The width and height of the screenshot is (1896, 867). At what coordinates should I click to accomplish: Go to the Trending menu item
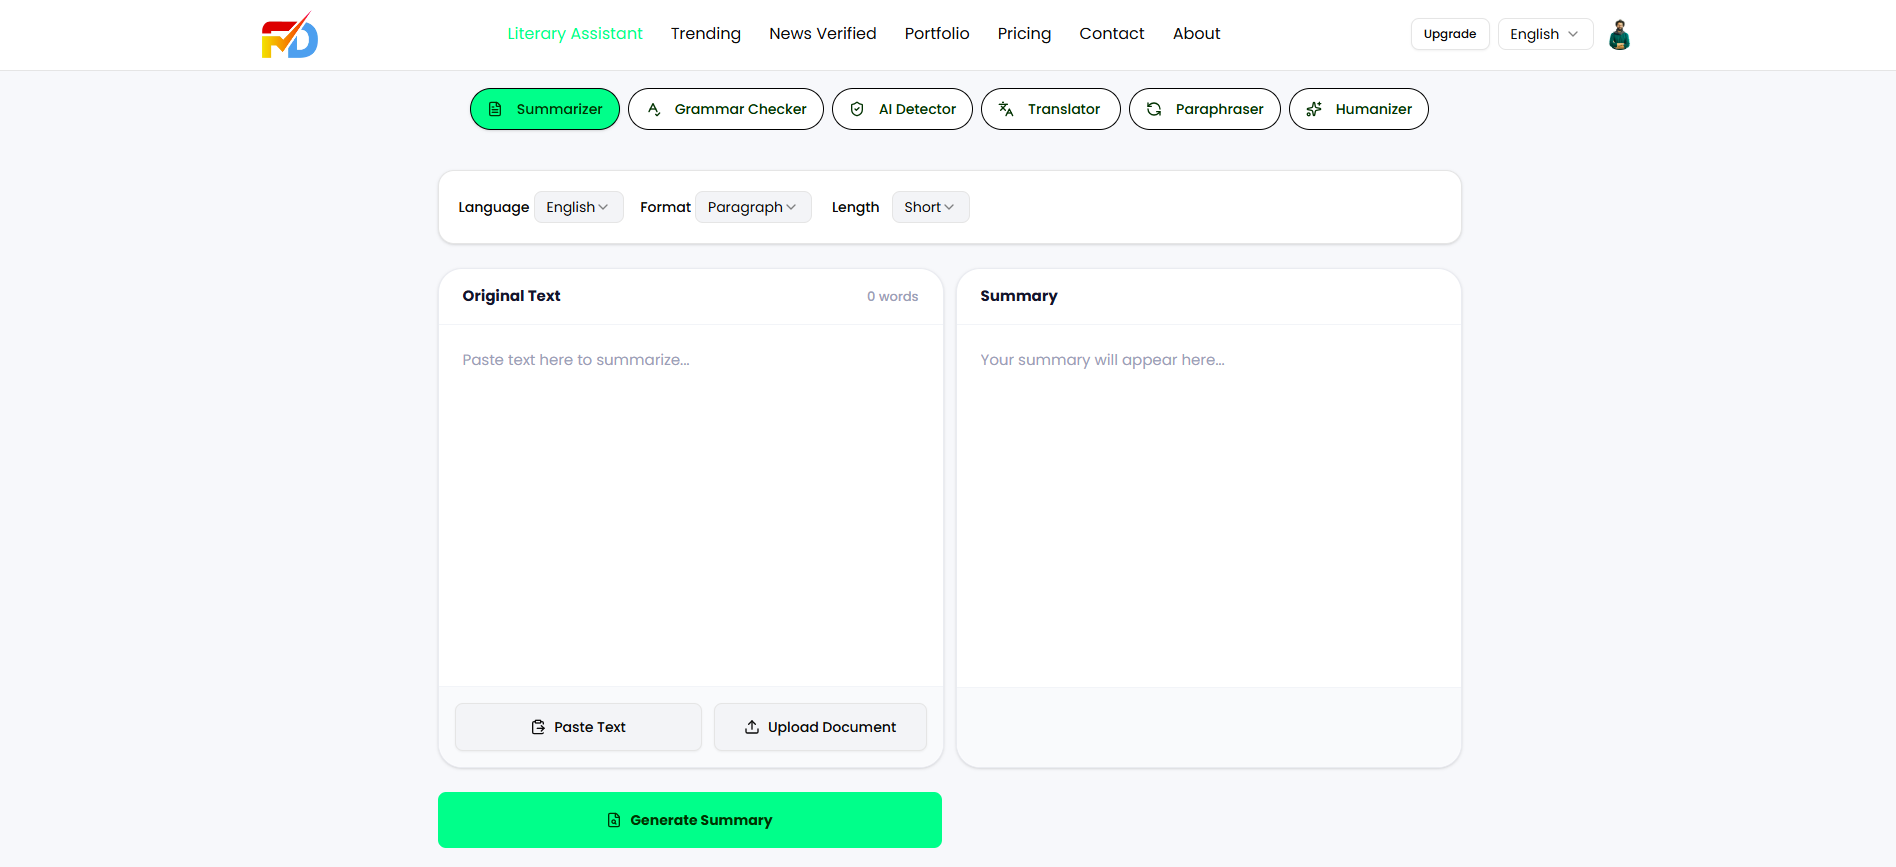tap(705, 34)
